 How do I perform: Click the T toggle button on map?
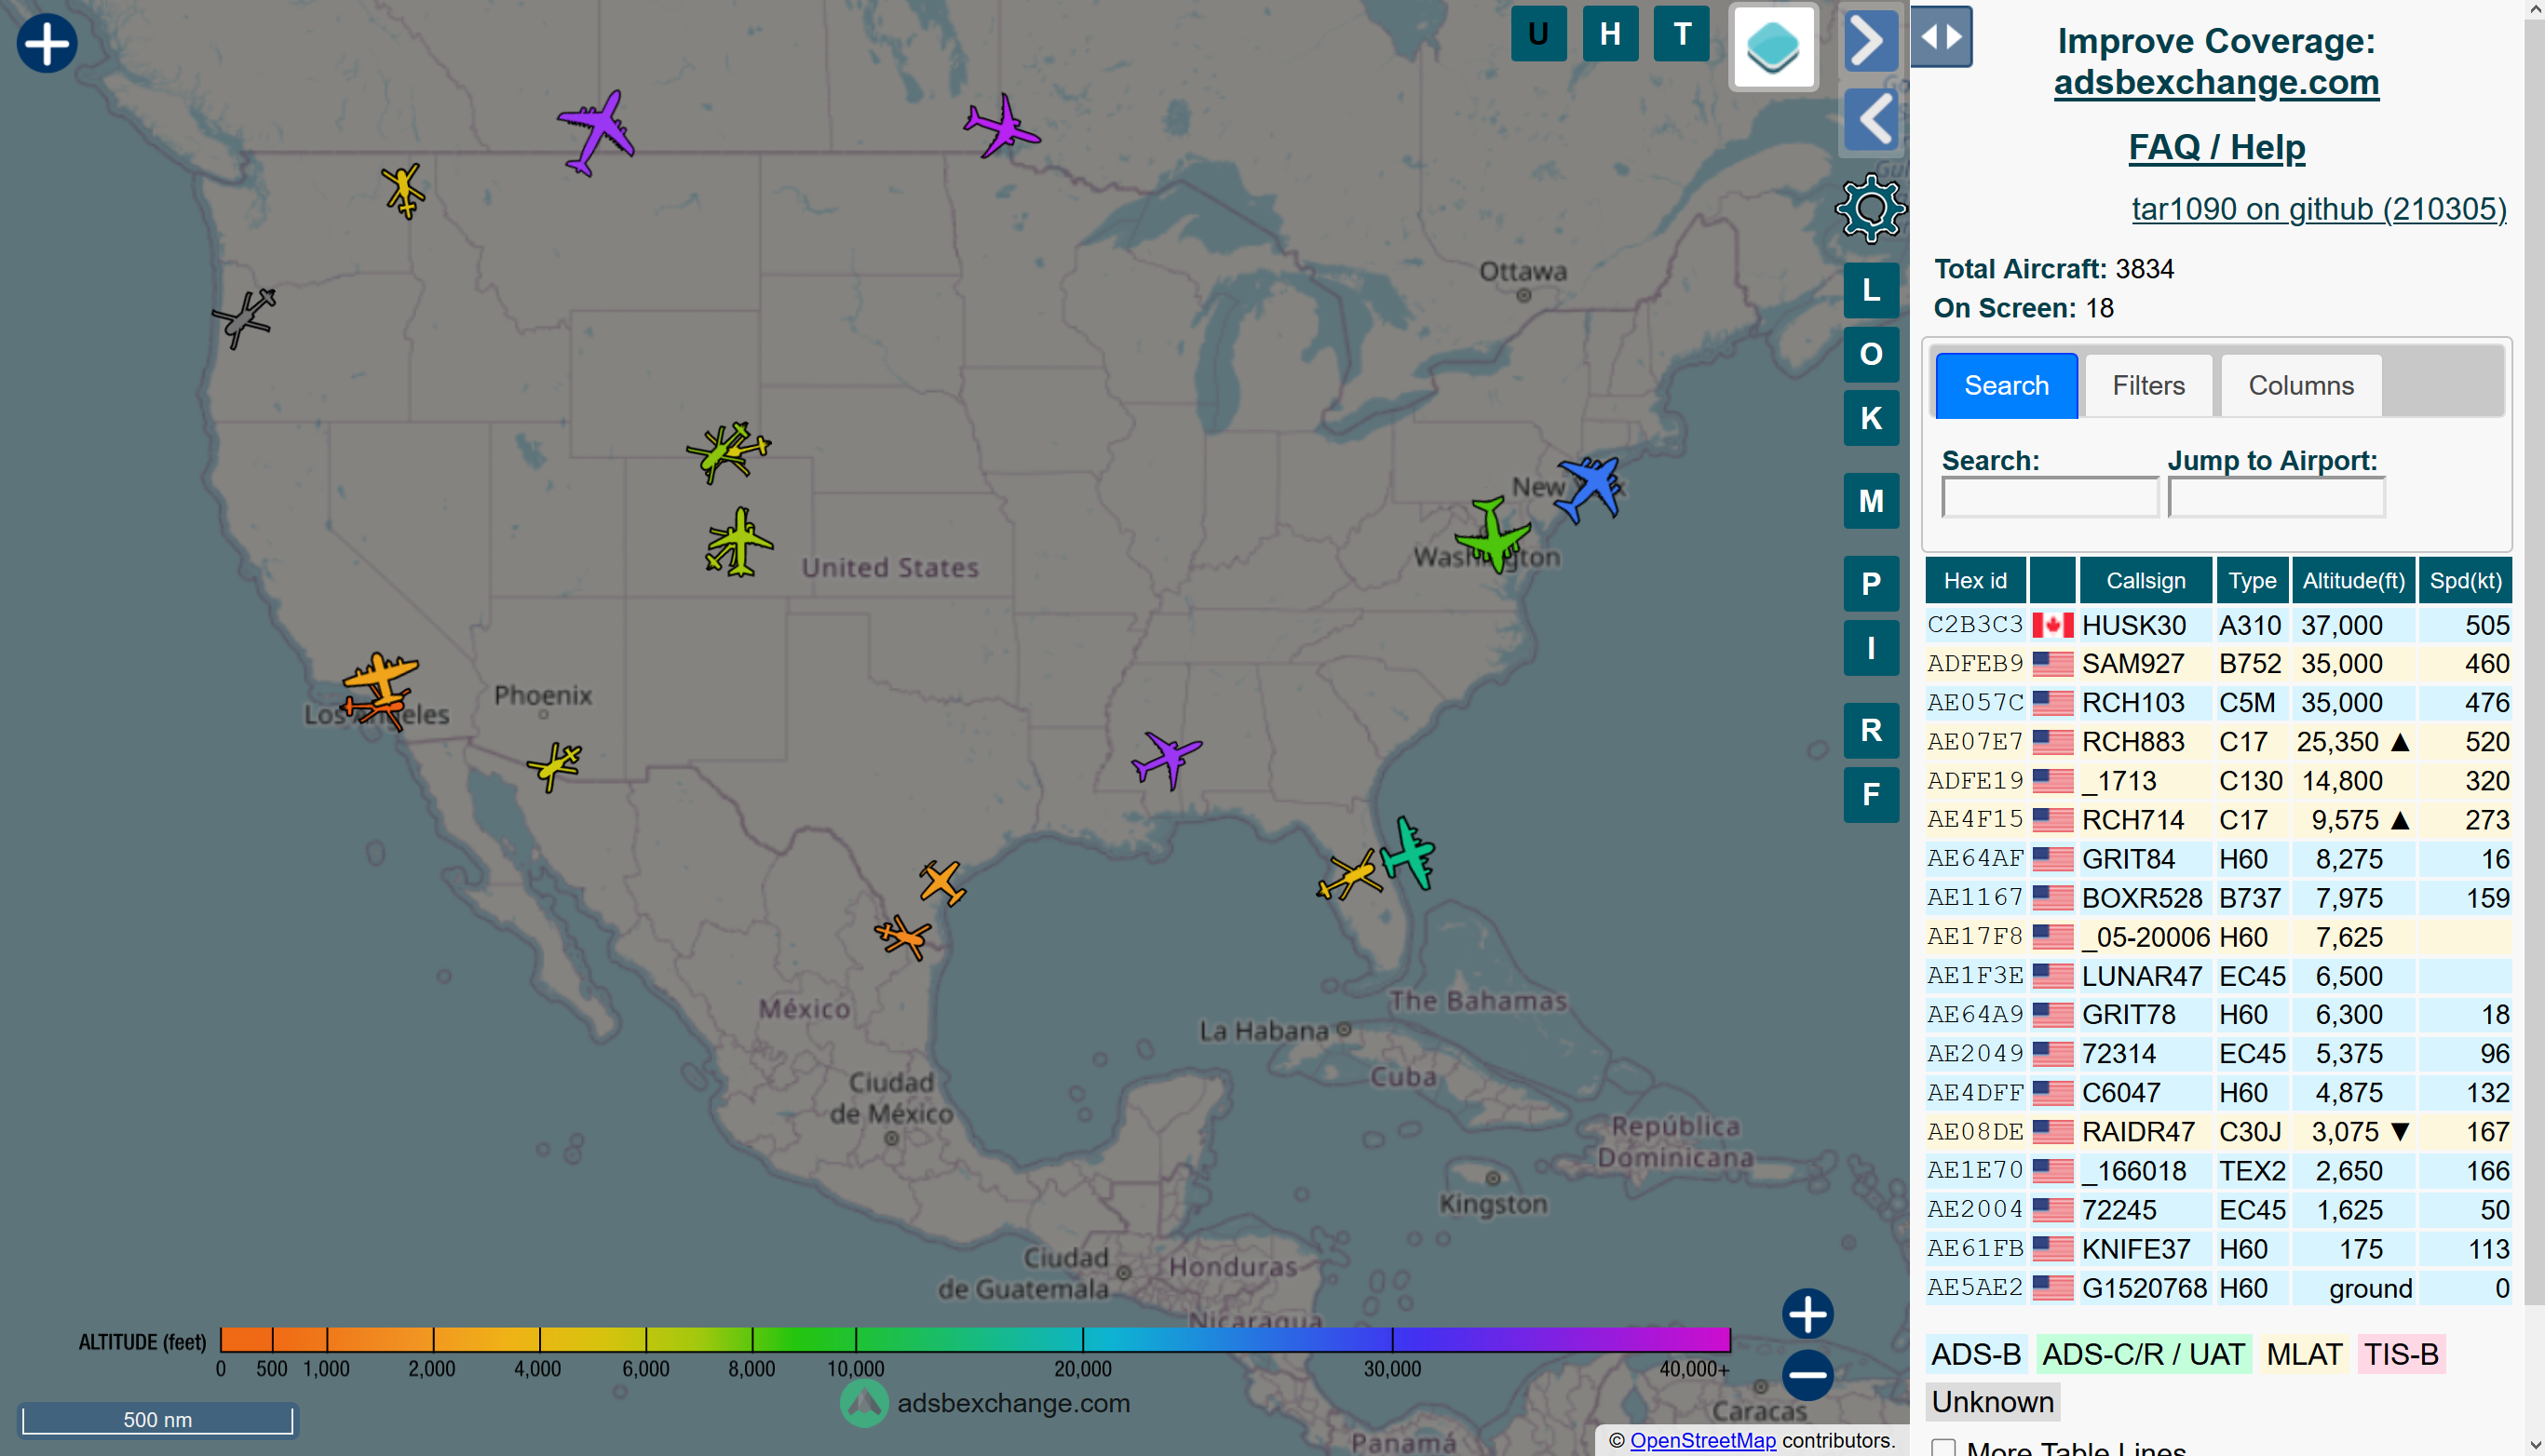(x=1682, y=34)
